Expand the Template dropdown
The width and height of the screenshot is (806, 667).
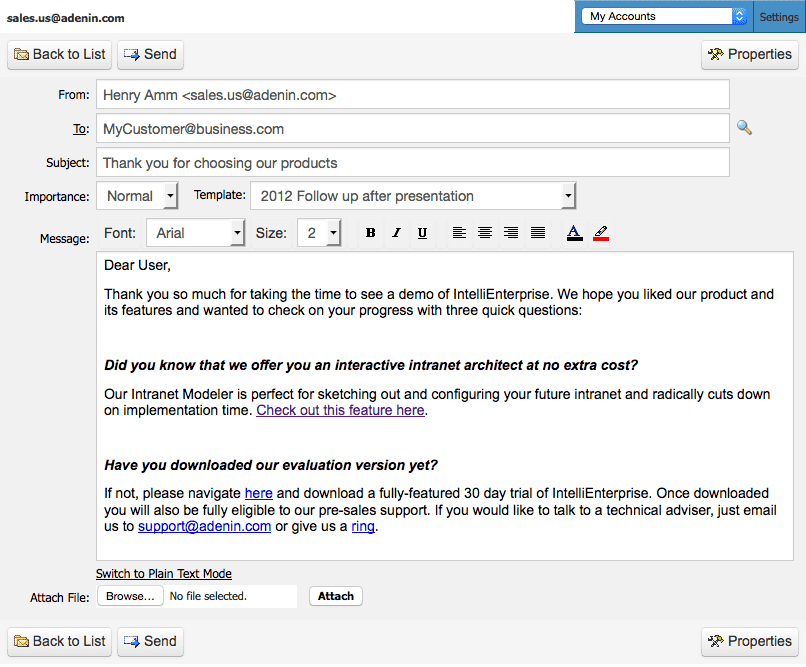pos(413,196)
